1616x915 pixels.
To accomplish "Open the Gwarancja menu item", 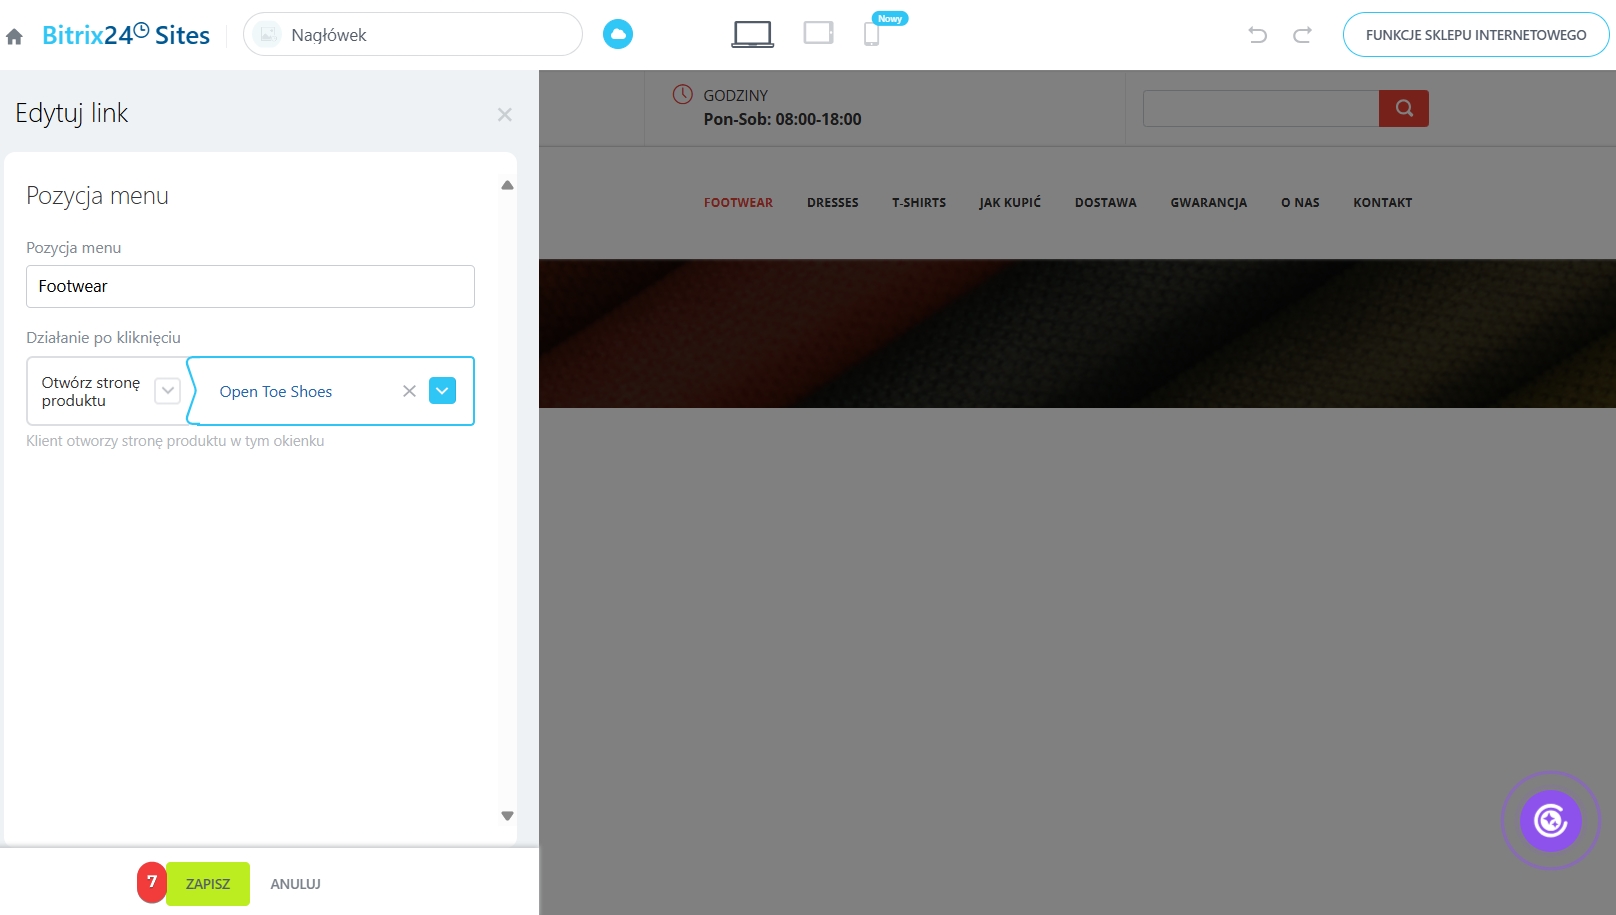I will [x=1209, y=203].
